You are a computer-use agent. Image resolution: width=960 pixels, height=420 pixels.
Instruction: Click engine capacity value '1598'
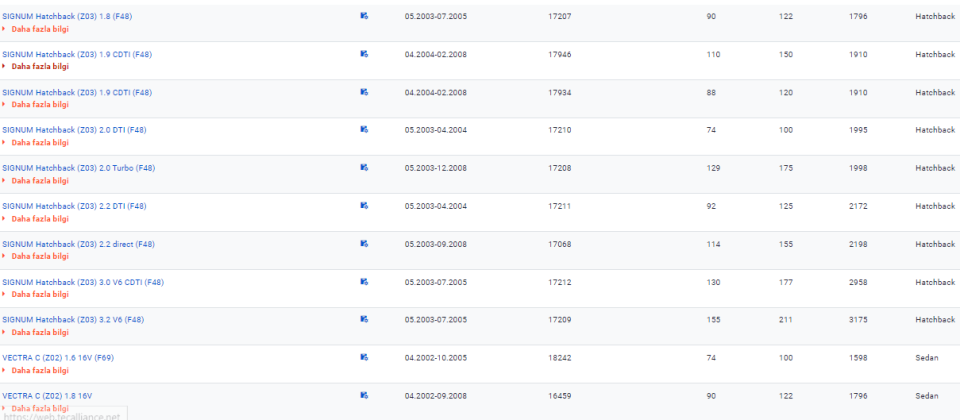858,358
